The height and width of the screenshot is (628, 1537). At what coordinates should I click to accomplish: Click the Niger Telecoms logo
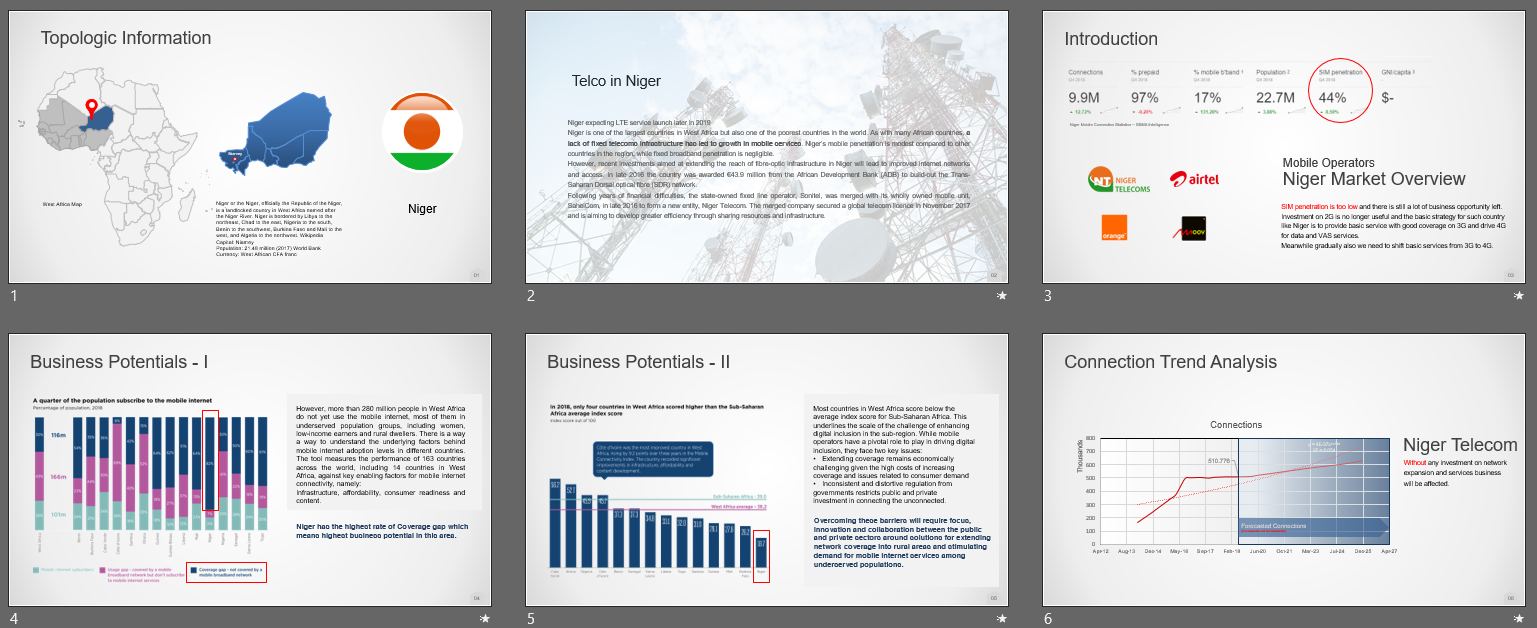(1119, 180)
